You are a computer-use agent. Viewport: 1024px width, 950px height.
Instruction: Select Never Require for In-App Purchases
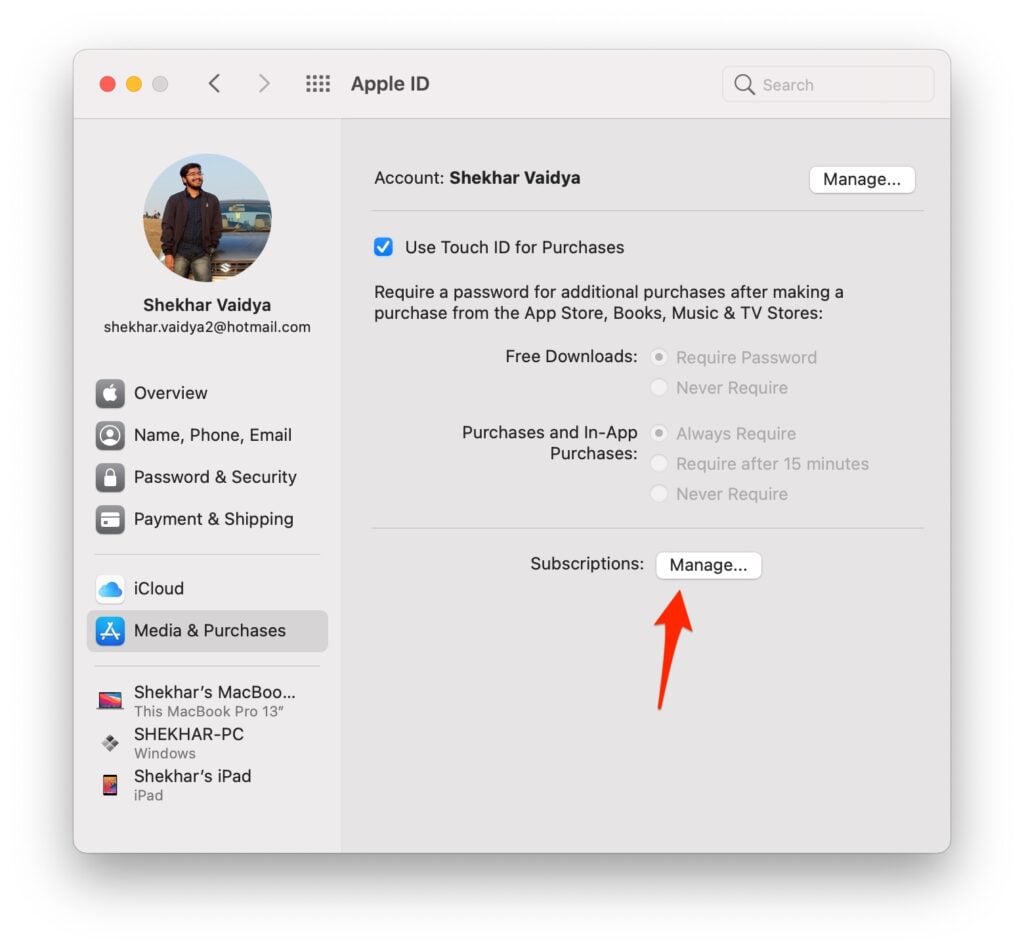click(x=659, y=494)
